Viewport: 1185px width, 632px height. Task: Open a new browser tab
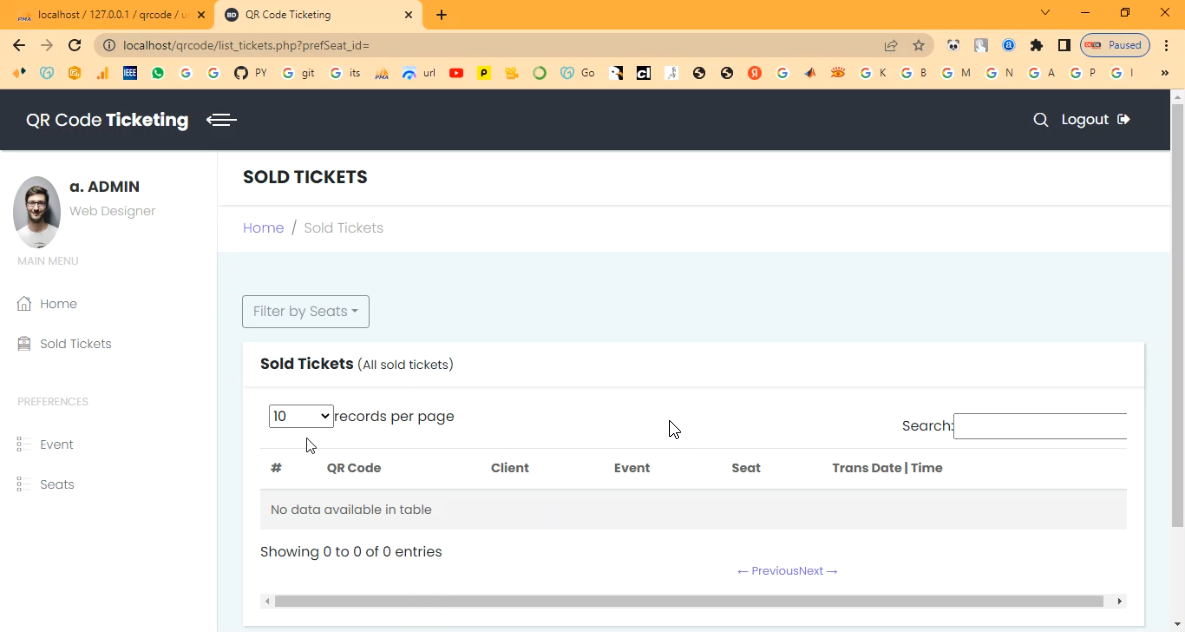pos(442,15)
